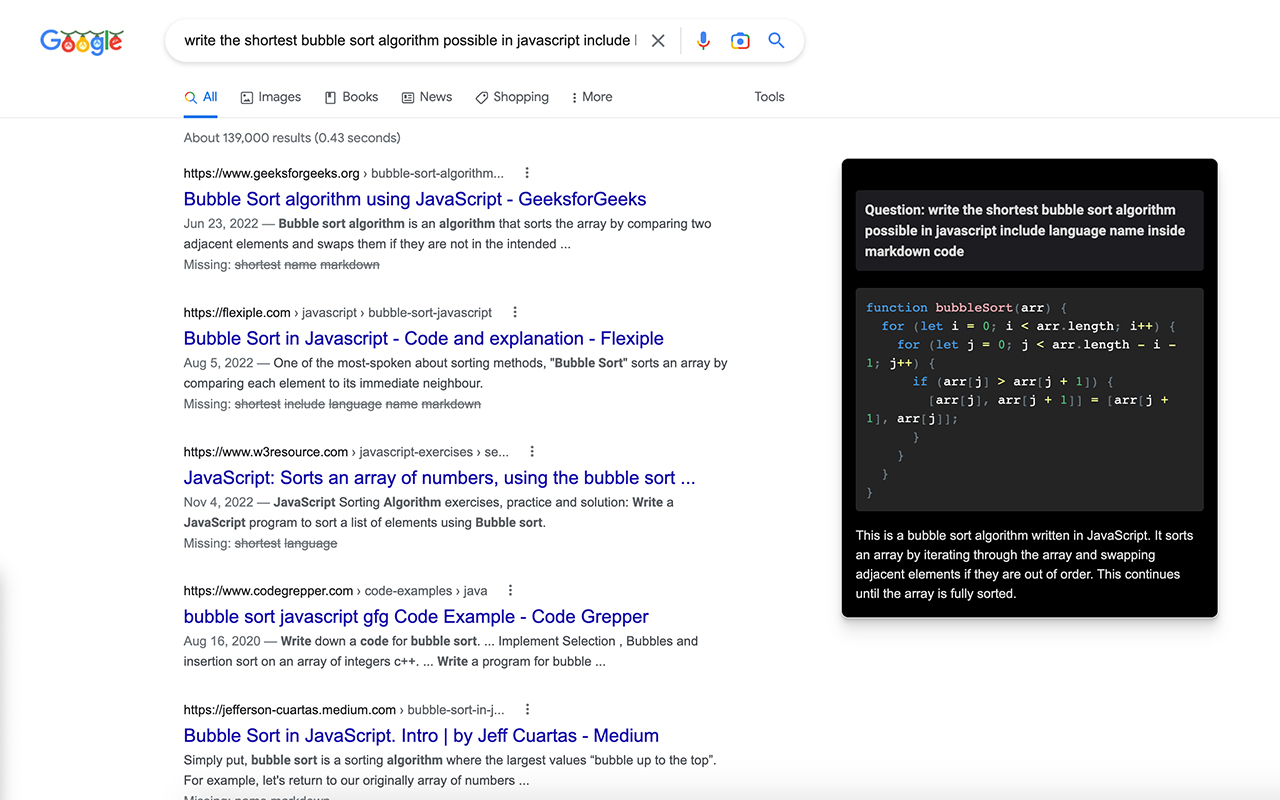Image resolution: width=1280 pixels, height=800 pixels.
Task: Open three-dot menu beside flexiple.com URL
Action: (515, 312)
